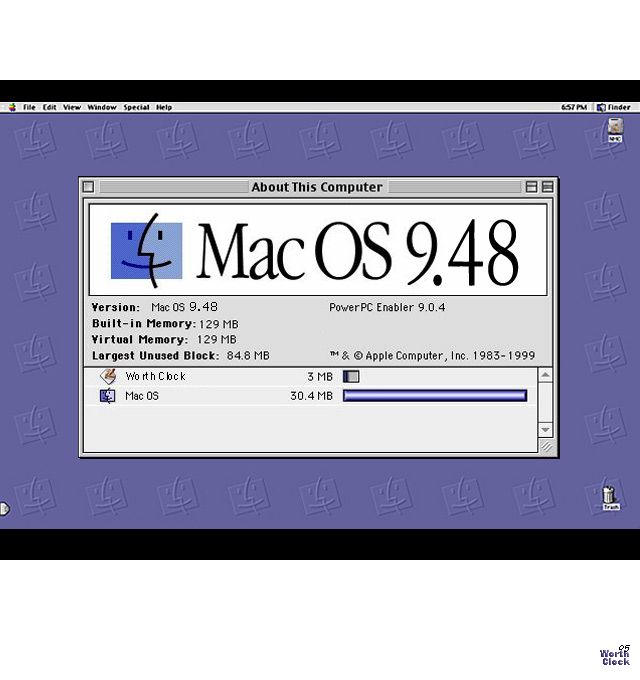Image resolution: width=640 pixels, height=680 pixels.
Task: Click the Mac OS system icon in list
Action: [x=108, y=396]
